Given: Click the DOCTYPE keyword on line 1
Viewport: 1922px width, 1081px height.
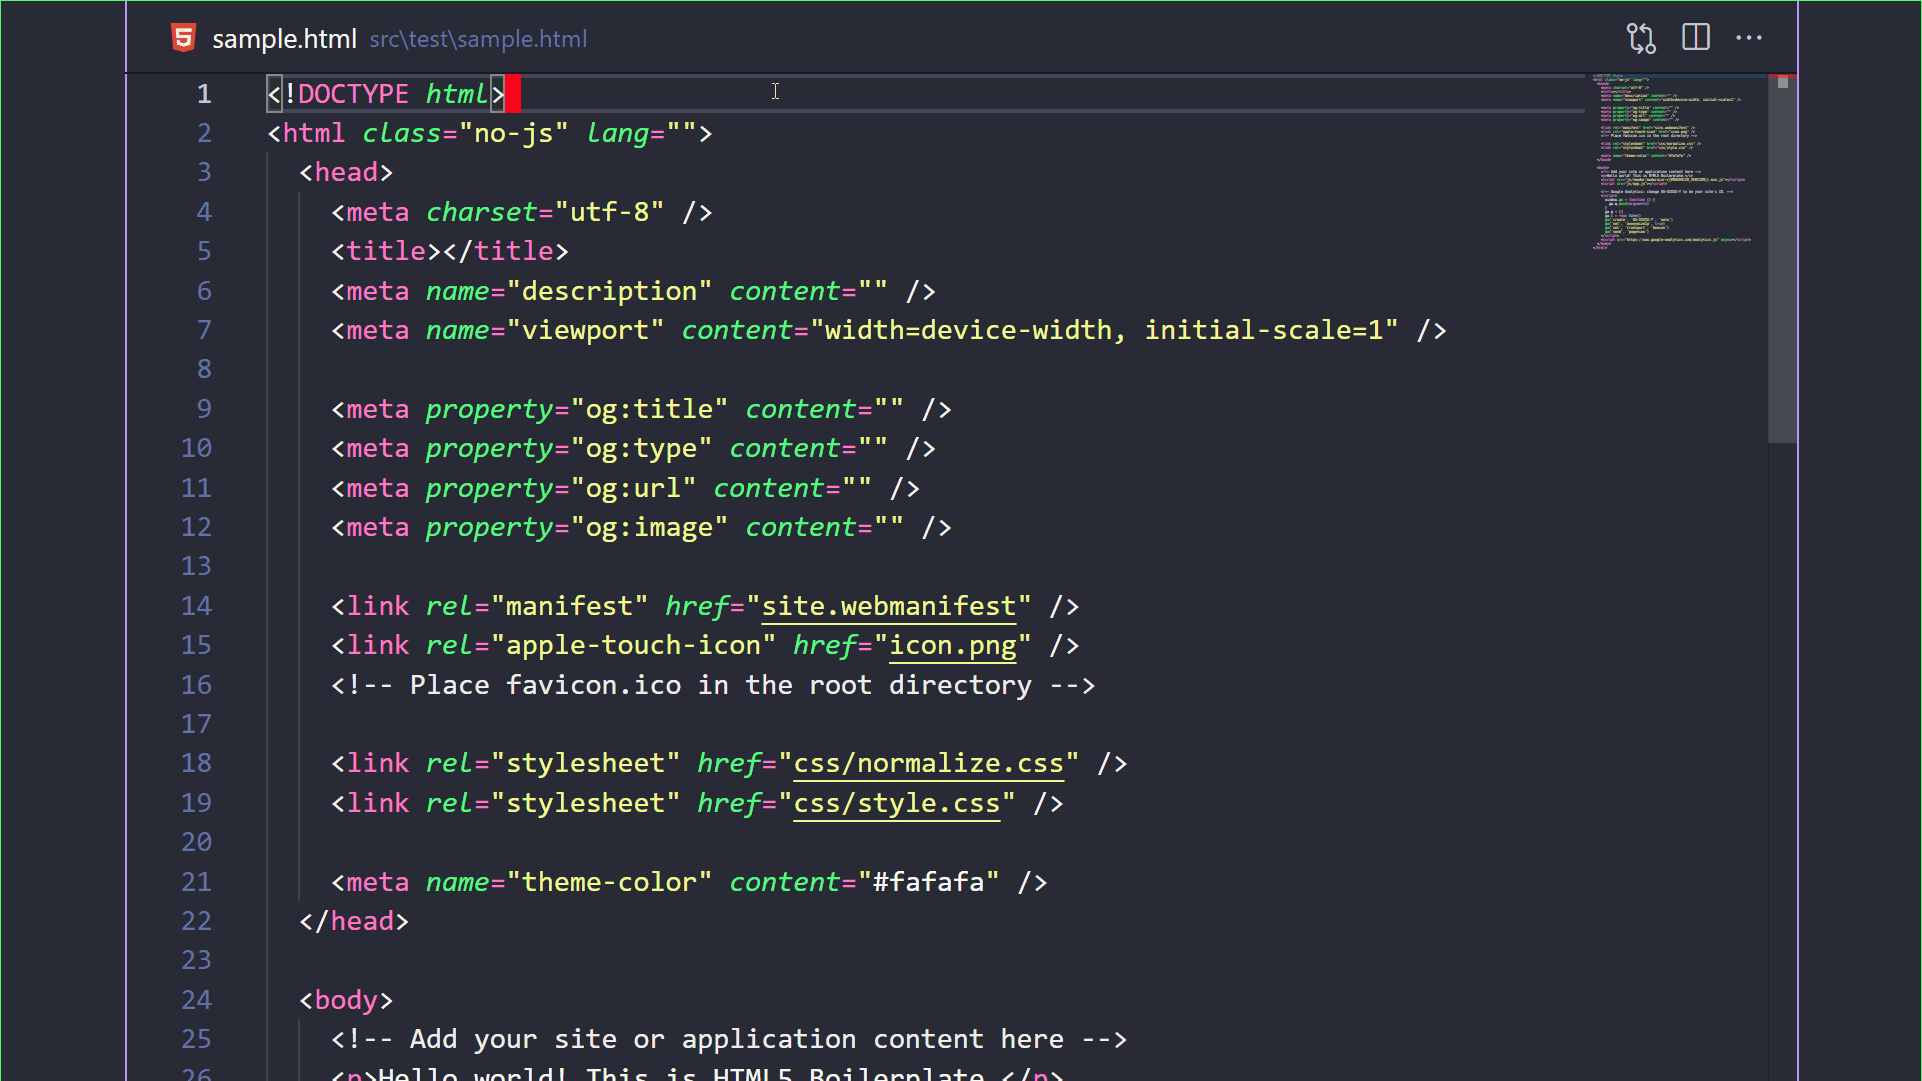Looking at the screenshot, I should (x=353, y=94).
